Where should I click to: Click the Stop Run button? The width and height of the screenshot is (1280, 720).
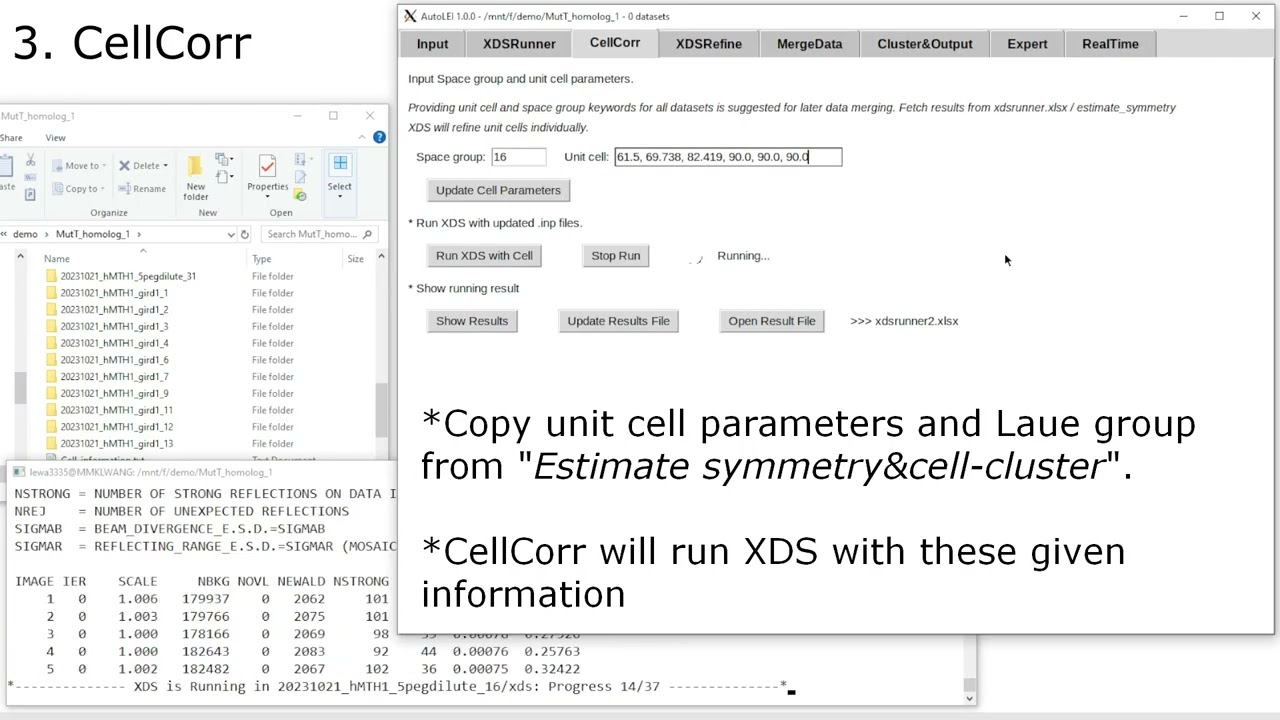tap(615, 256)
